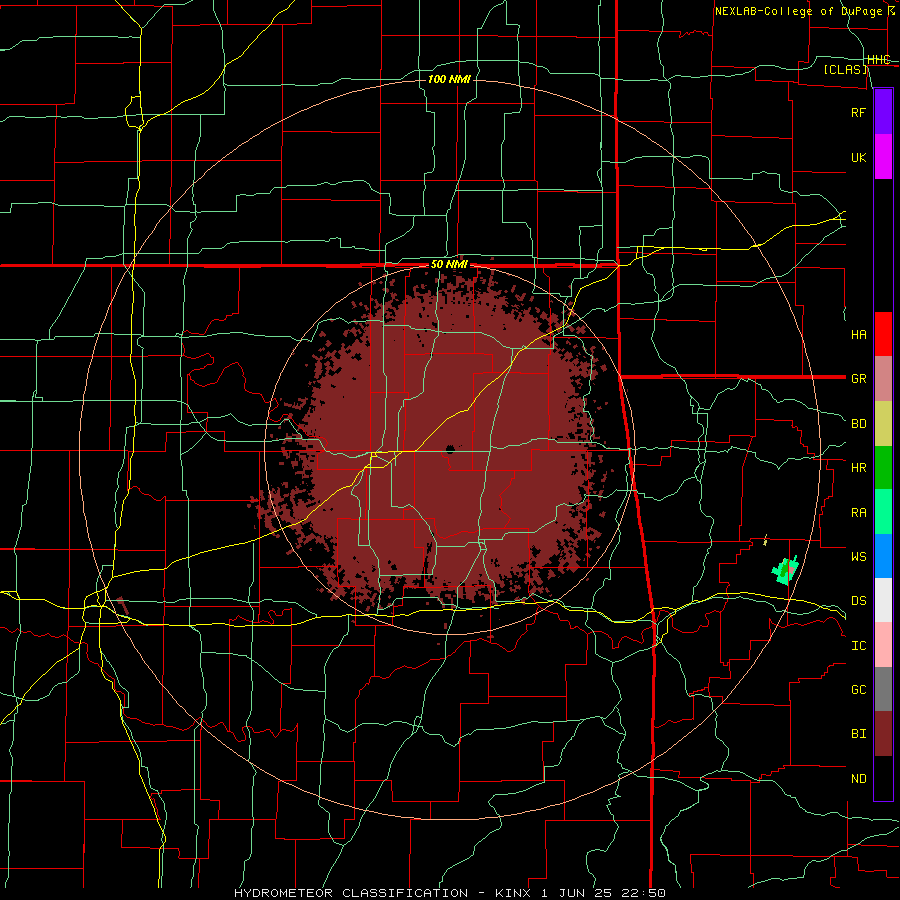Click the purple RF color swatch
Viewport: 900px width, 900px height.
tap(883, 112)
